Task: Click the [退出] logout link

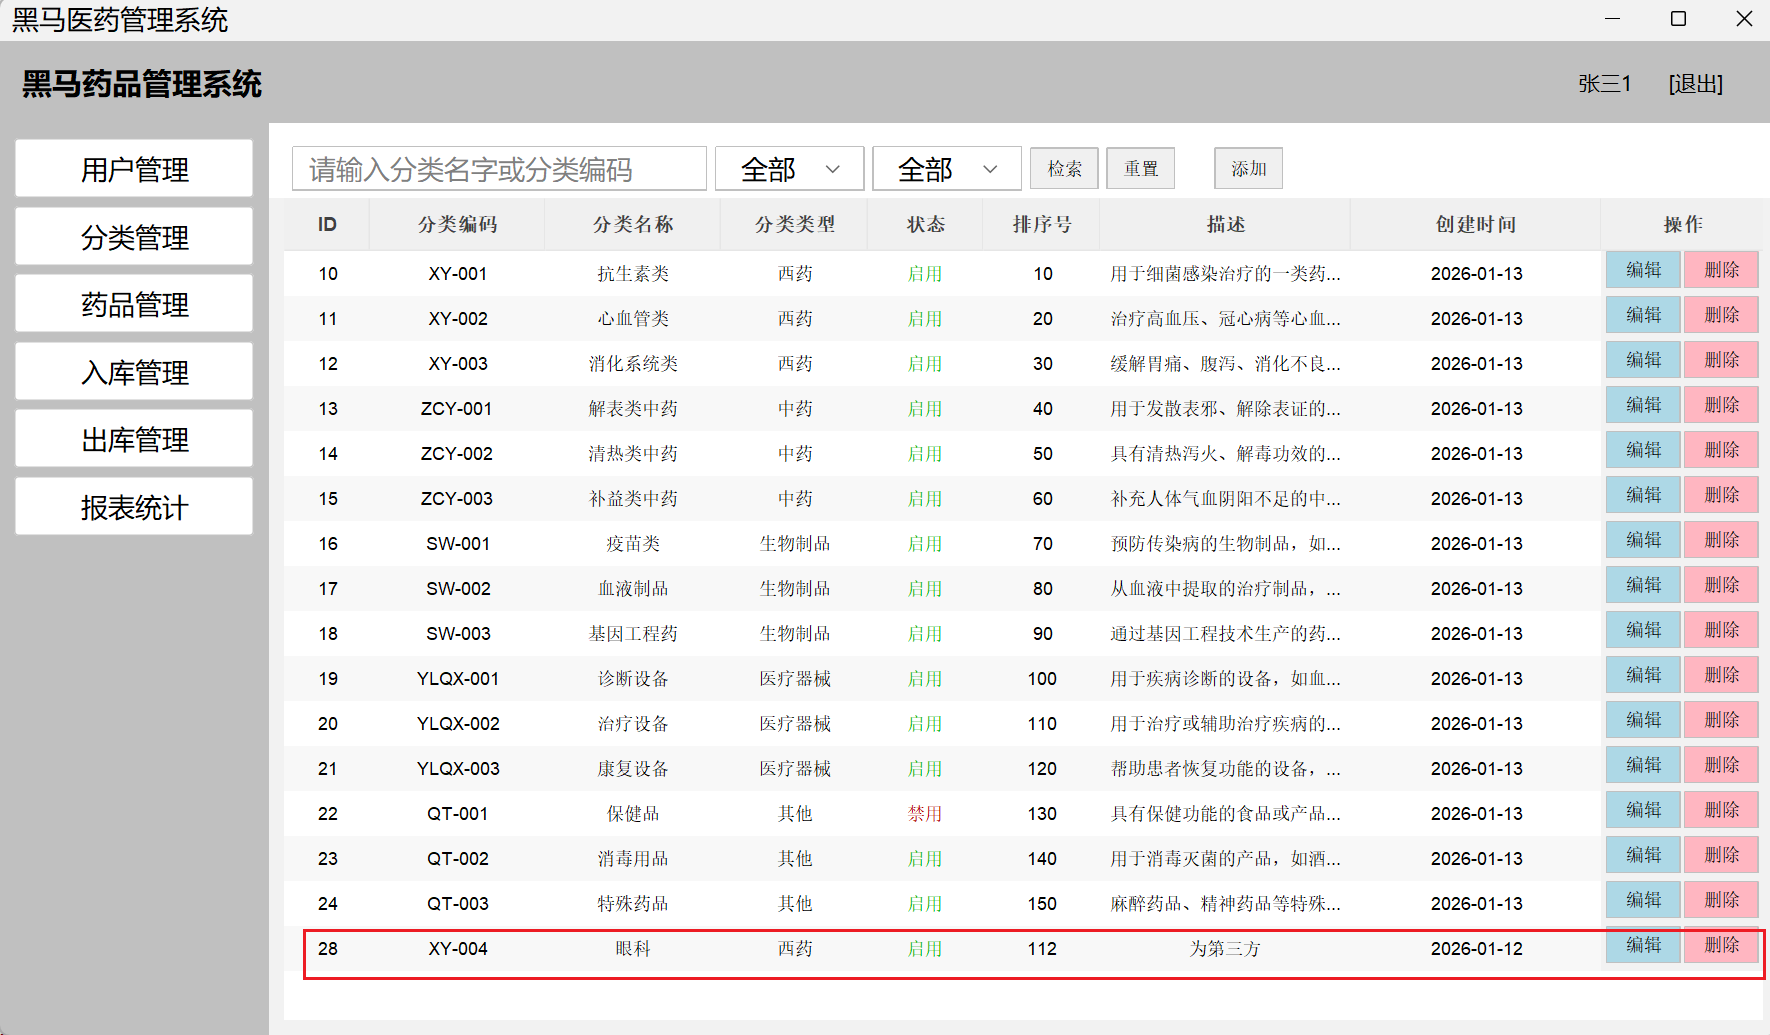Action: (x=1695, y=84)
